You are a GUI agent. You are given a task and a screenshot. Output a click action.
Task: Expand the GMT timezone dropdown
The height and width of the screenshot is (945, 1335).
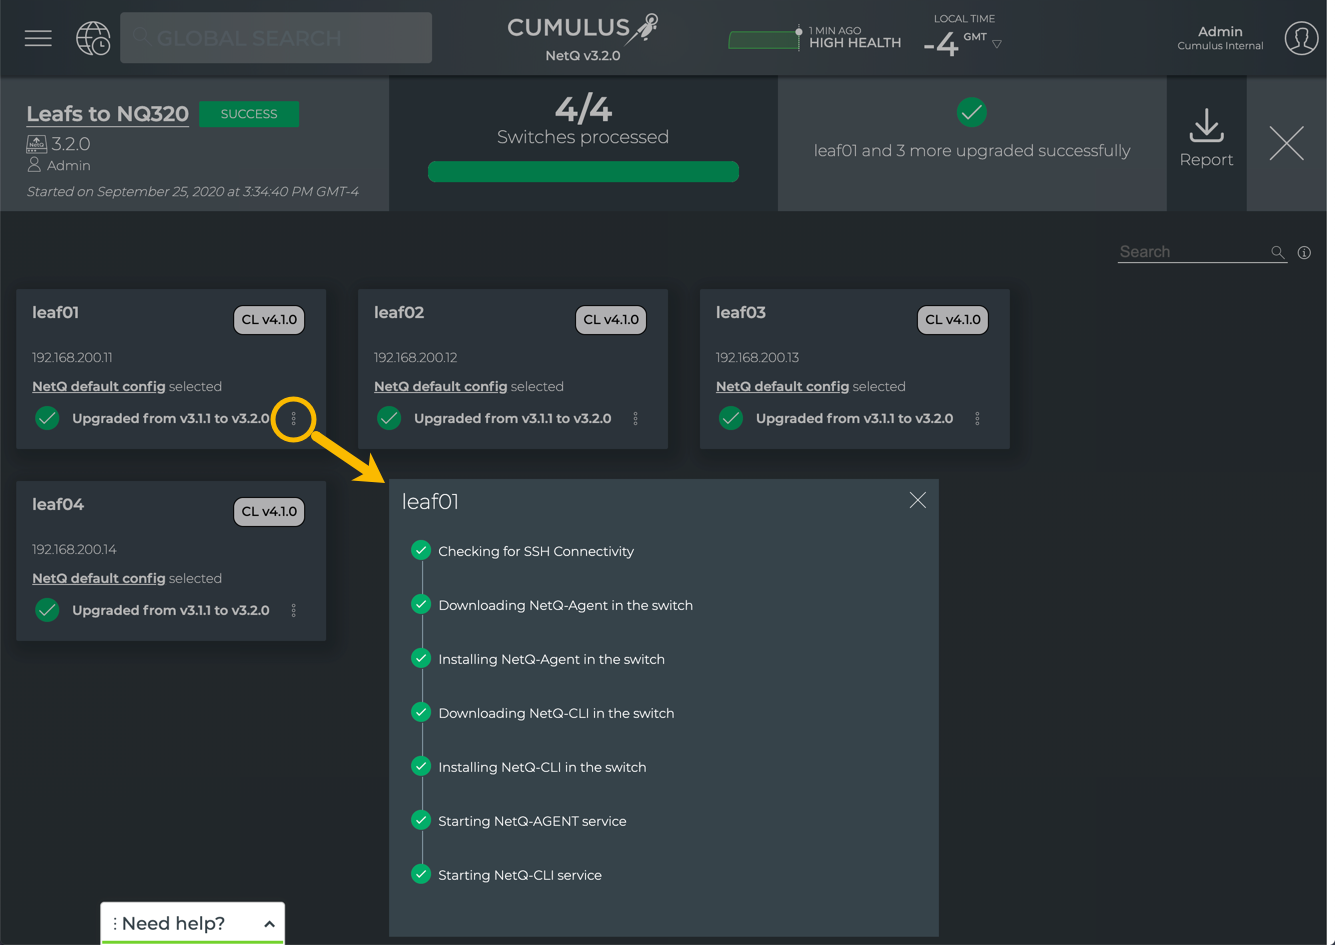tap(997, 44)
